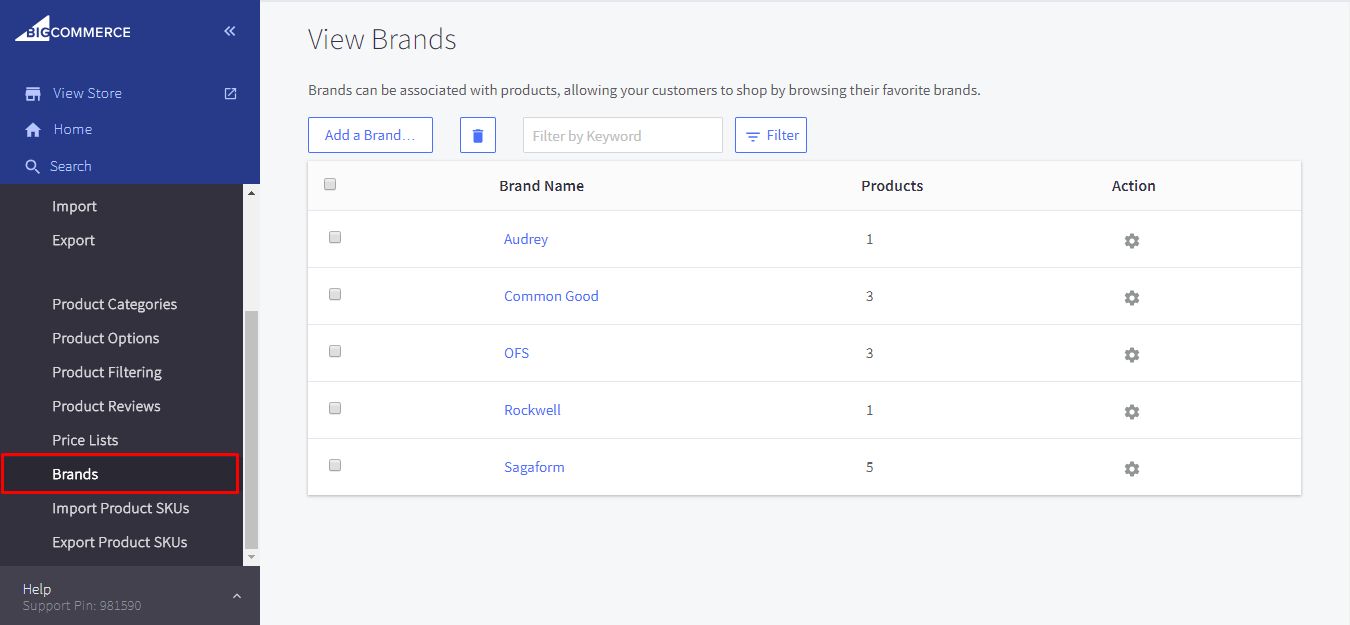
Task: Click the Filter button
Action: pyautogui.click(x=771, y=135)
